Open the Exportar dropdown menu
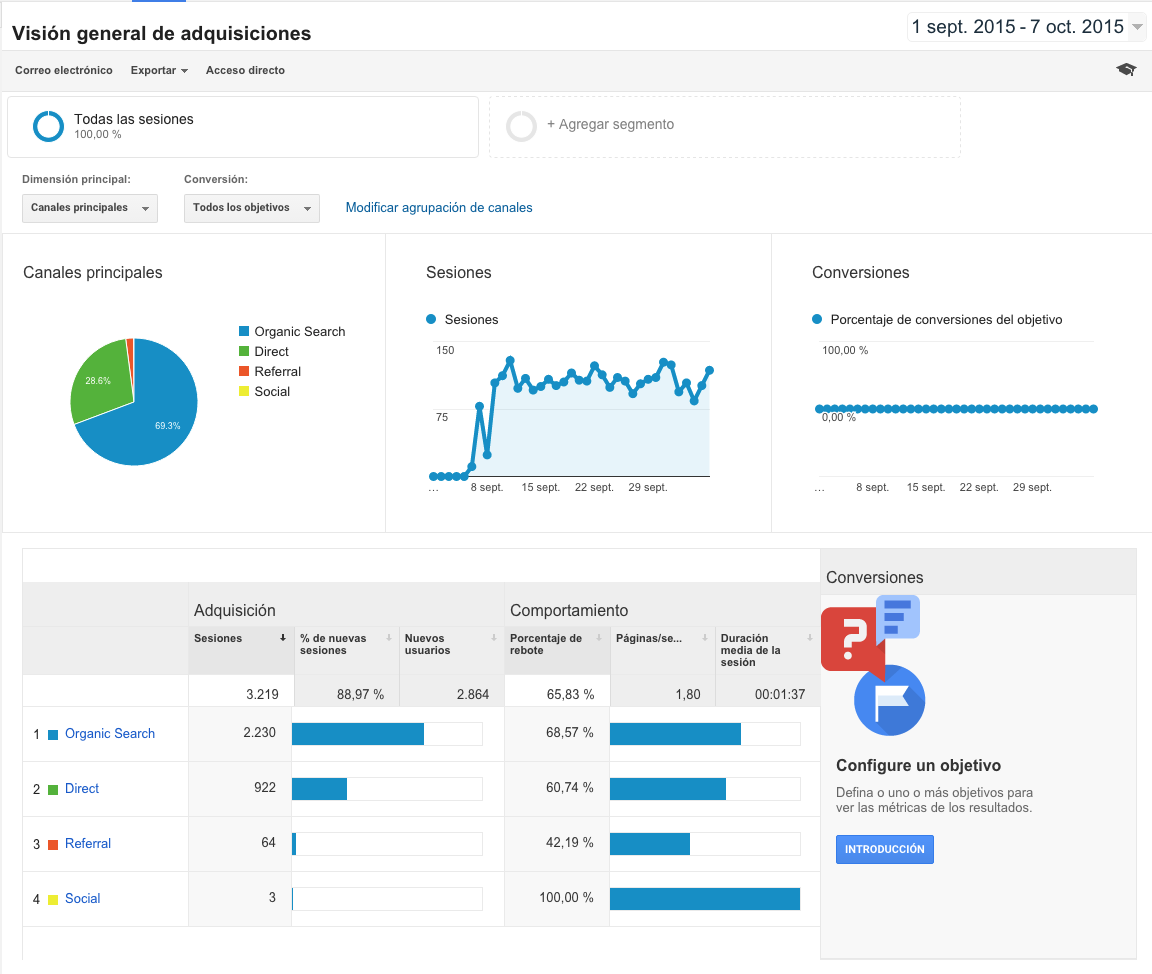1152x974 pixels. click(x=159, y=70)
